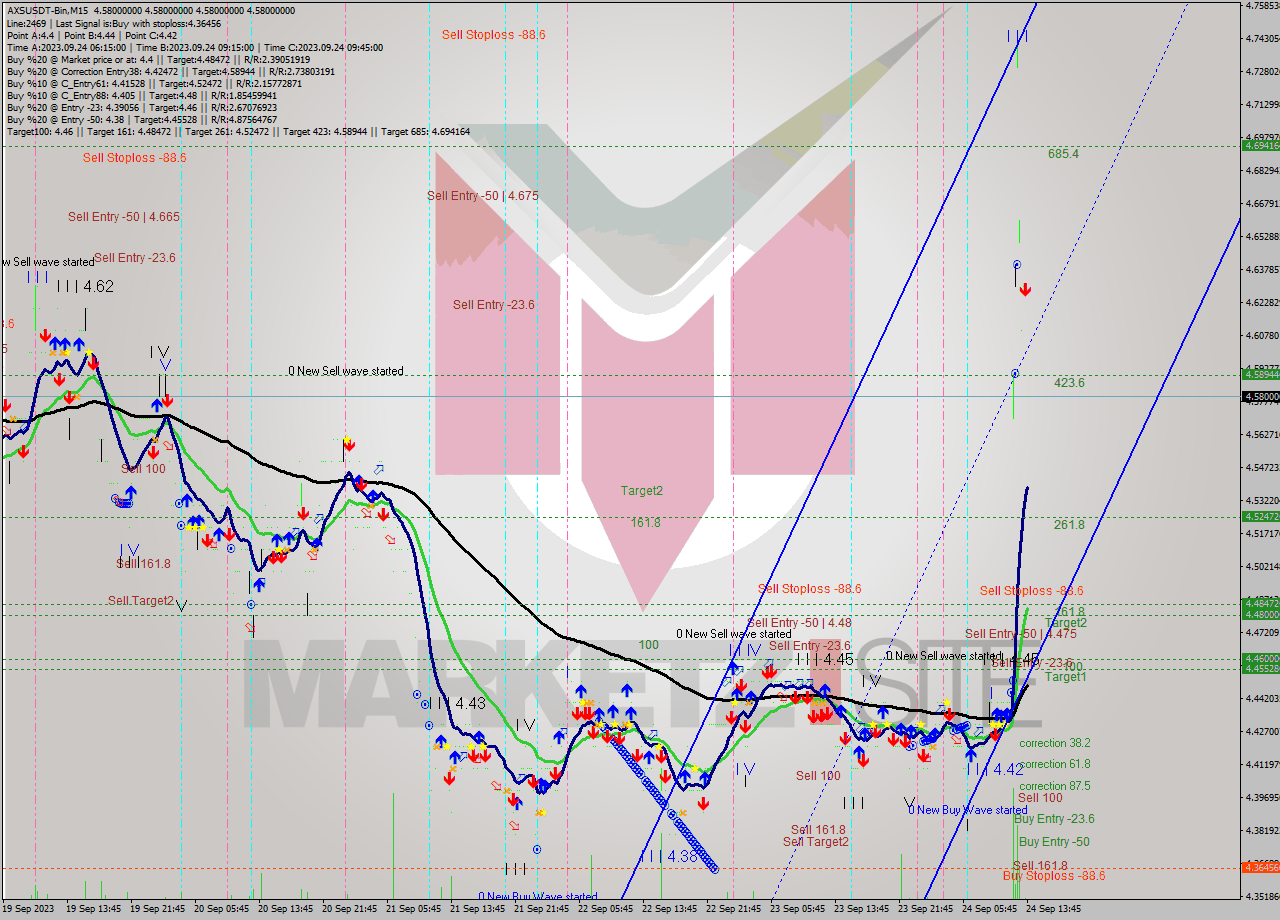The height and width of the screenshot is (920, 1280).
Task: Click the 'correction 38.2' label
Action: coord(1055,743)
